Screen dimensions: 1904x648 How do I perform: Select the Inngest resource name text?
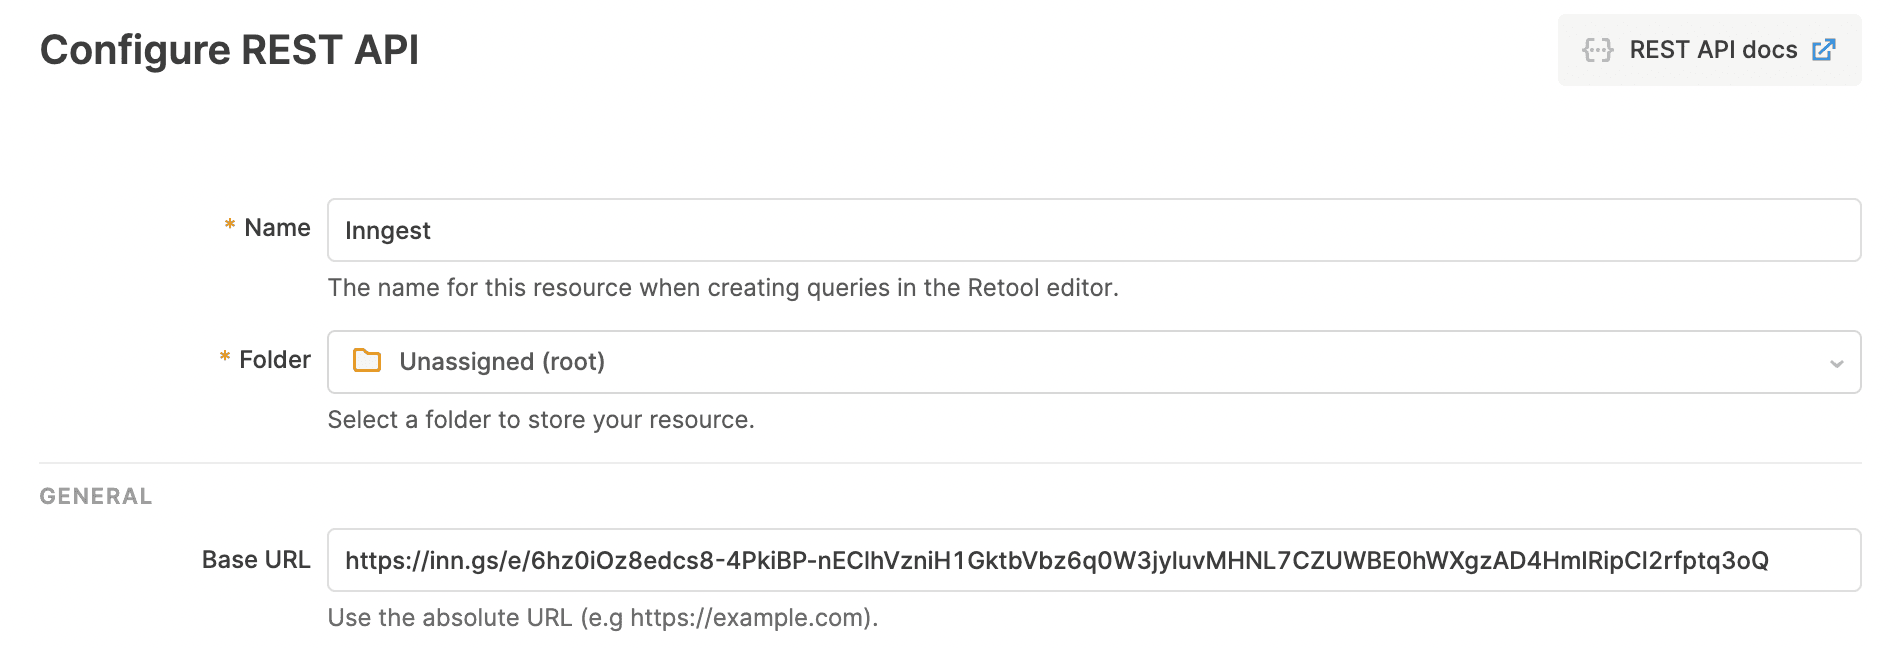388,230
